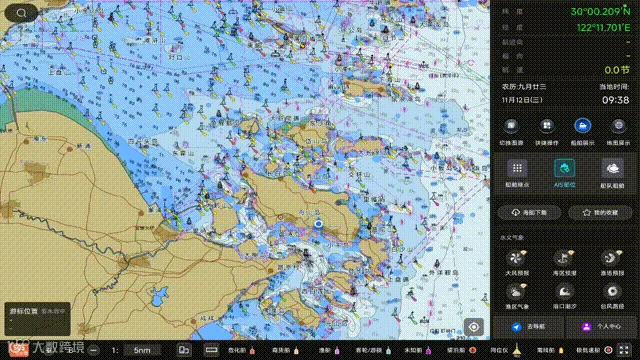This screenshot has height=360, width=640.
Task: Click the hazardous chemical ship legend item
Action: click(241, 350)
